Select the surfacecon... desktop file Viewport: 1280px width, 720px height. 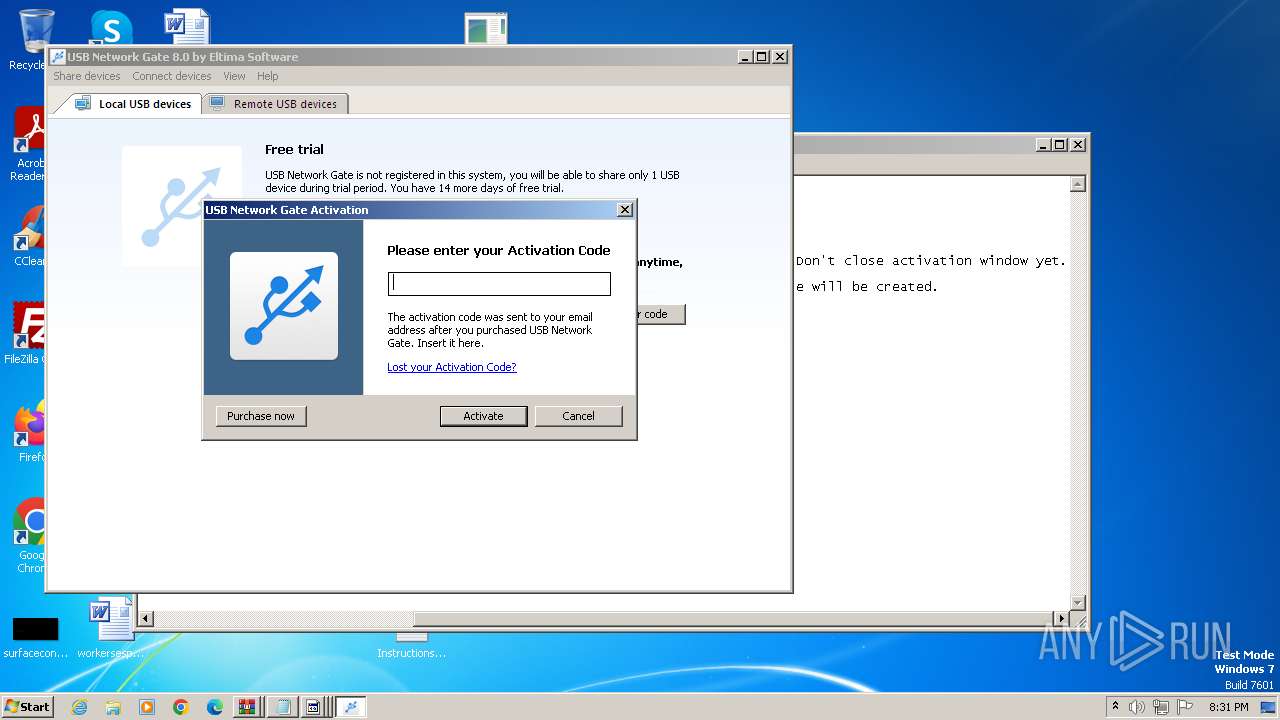(35, 637)
